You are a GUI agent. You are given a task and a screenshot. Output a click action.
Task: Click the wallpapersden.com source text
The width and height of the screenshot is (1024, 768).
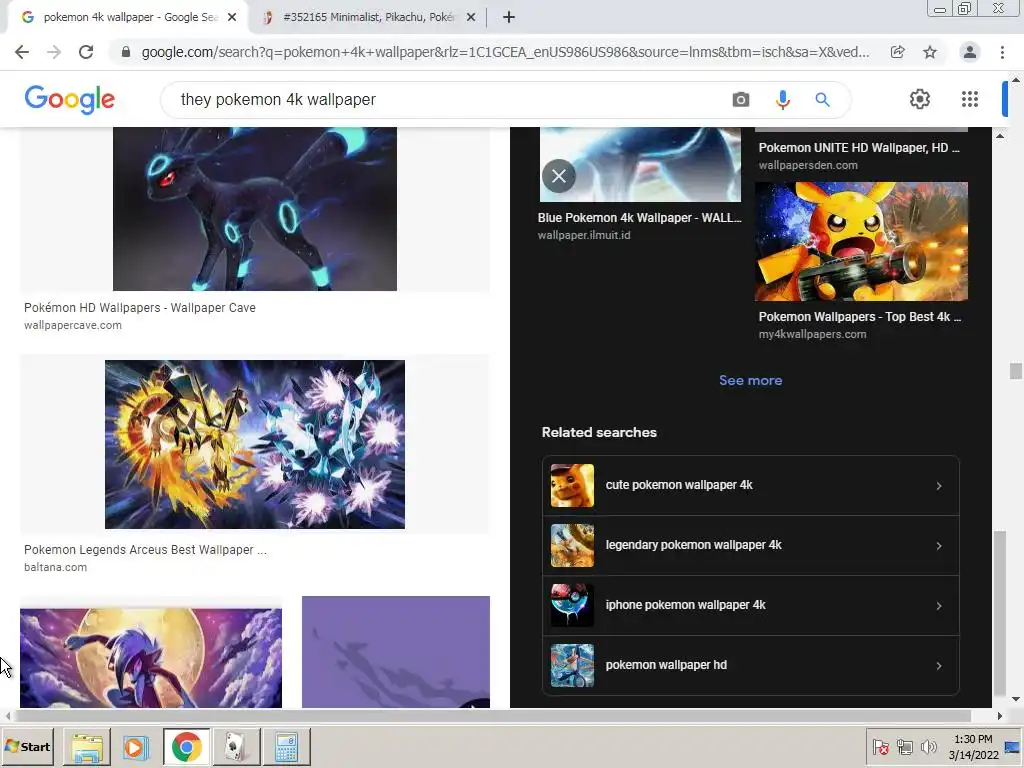[x=808, y=165]
